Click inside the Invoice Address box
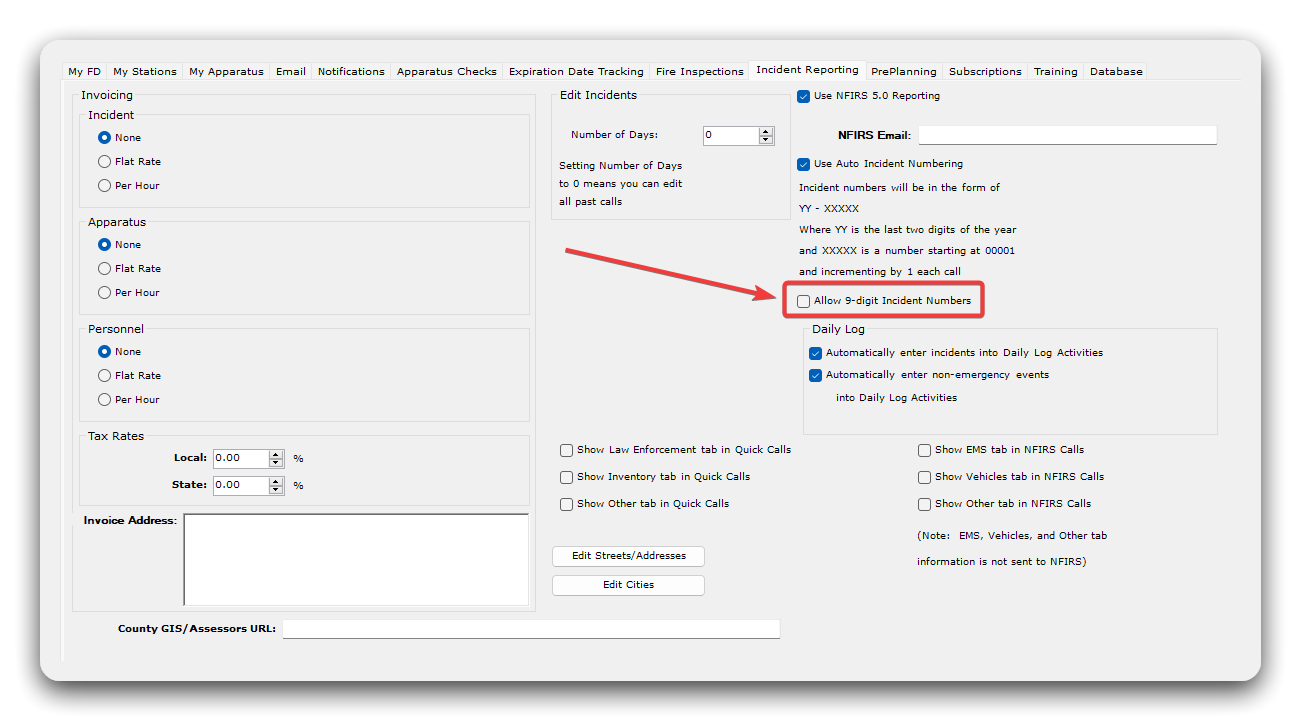The width and height of the screenshot is (1301, 721). point(356,560)
